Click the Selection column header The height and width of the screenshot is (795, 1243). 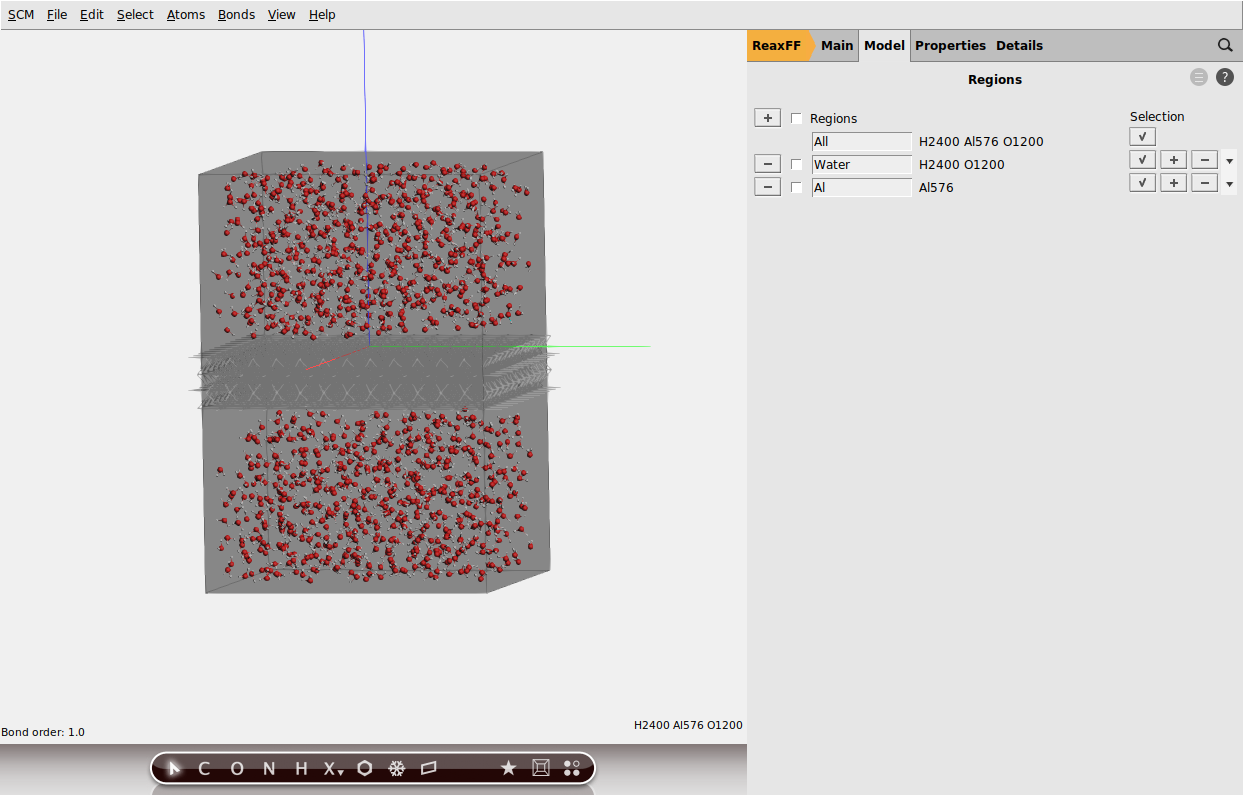point(1157,117)
